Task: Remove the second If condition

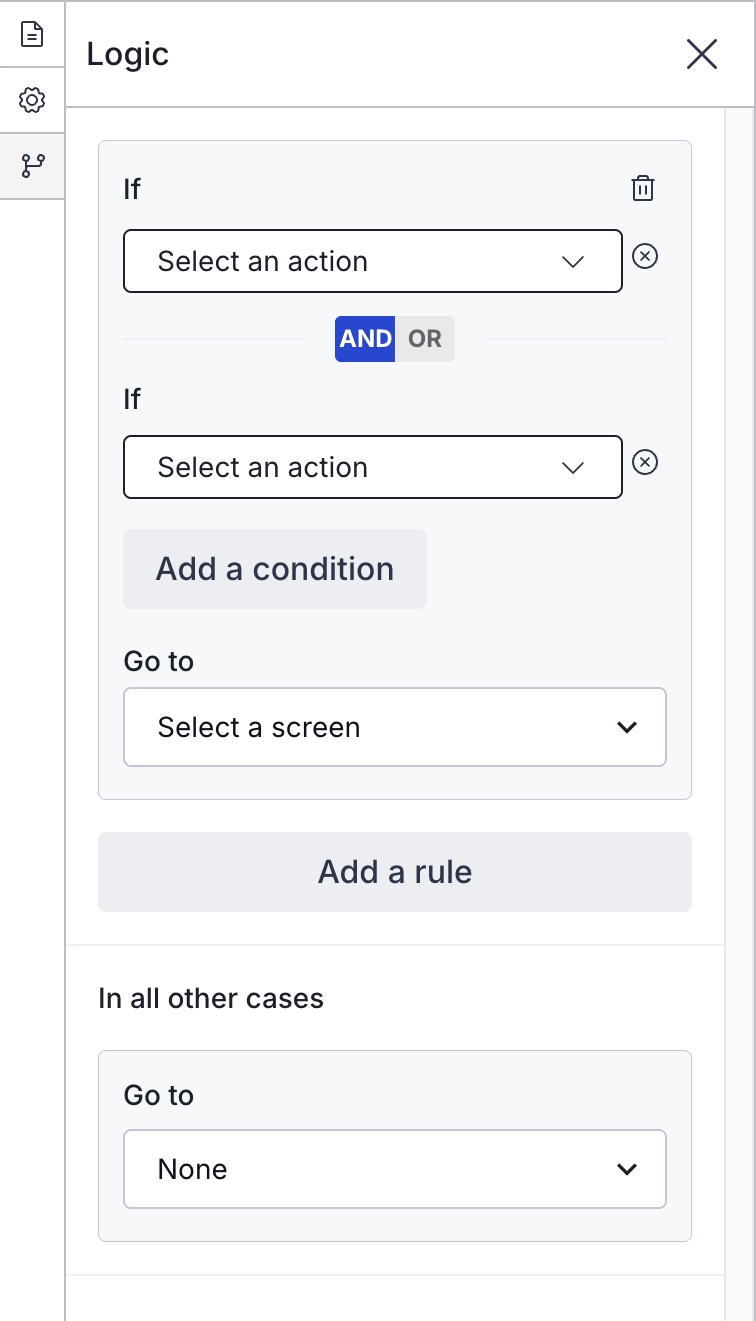Action: pyautogui.click(x=646, y=462)
